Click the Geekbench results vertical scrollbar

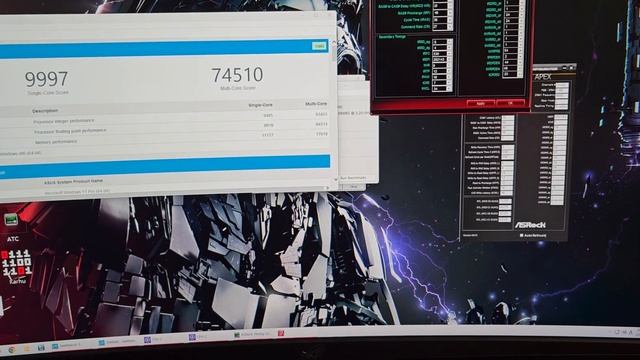pyautogui.click(x=334, y=110)
